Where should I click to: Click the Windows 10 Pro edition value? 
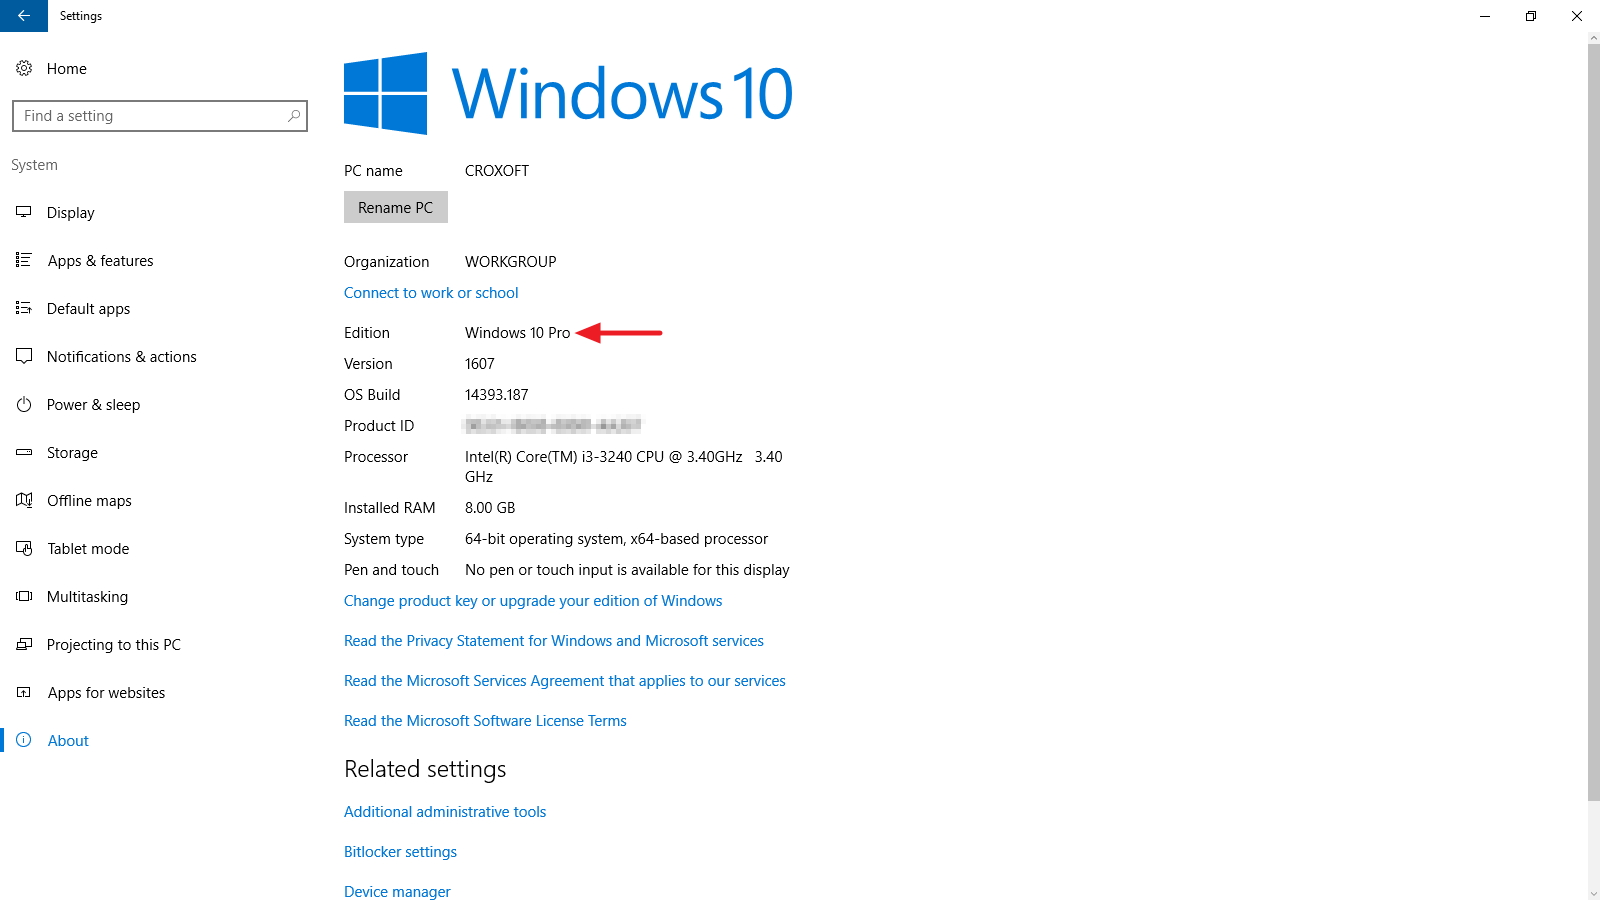coord(518,333)
